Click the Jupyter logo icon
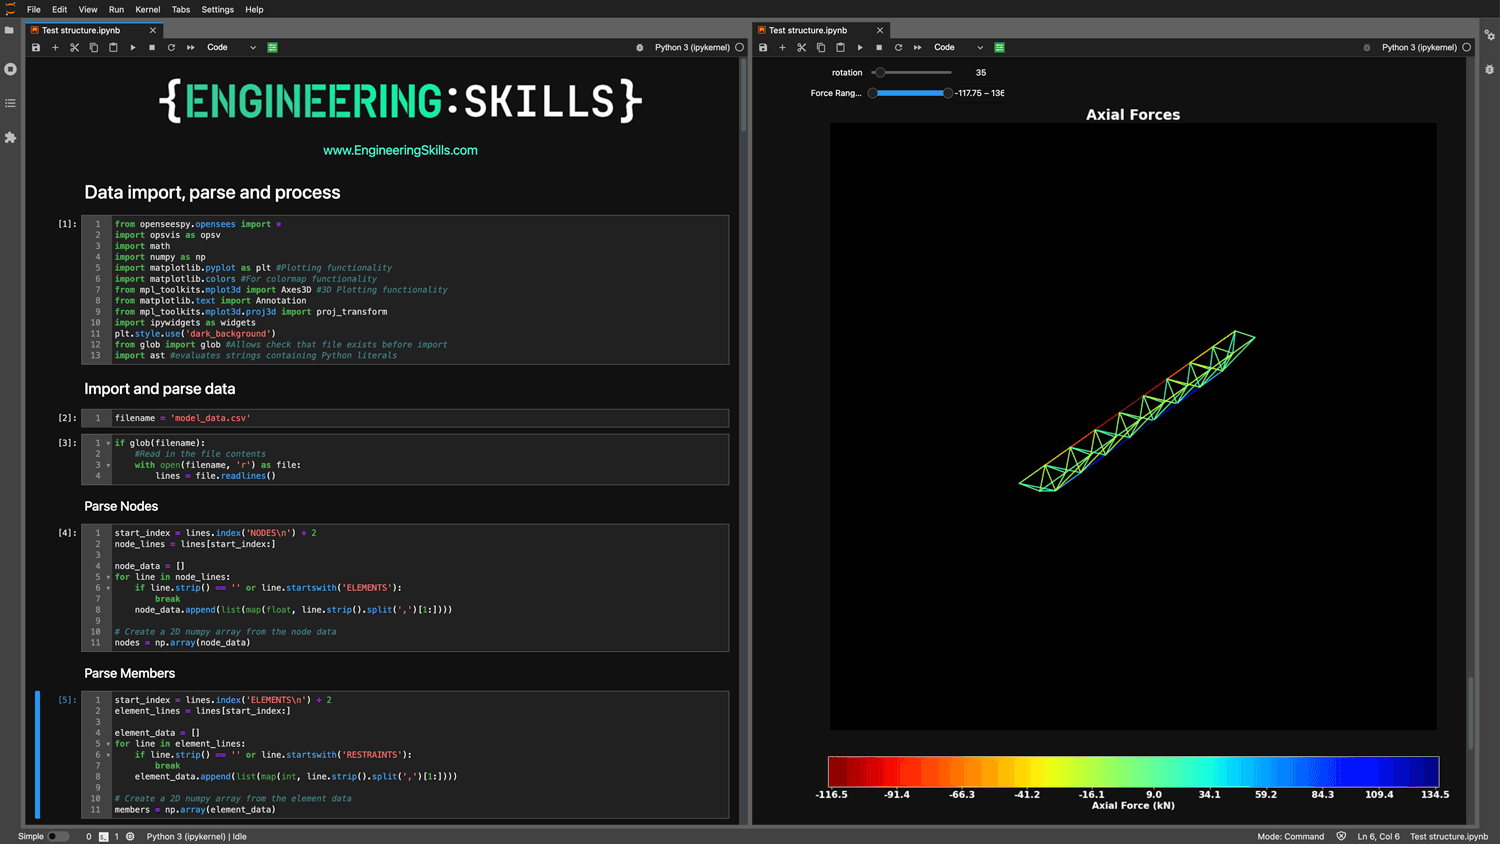 [10, 9]
